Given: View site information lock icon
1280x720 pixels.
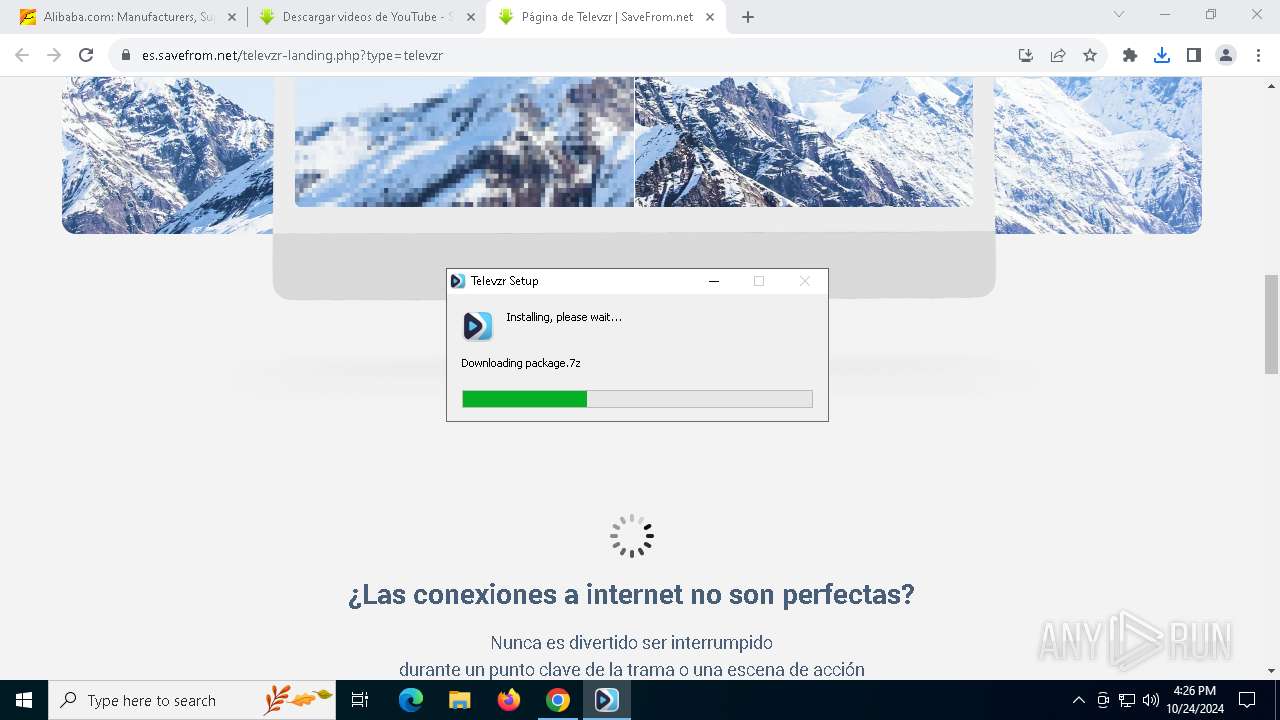Looking at the screenshot, I should click(x=125, y=55).
